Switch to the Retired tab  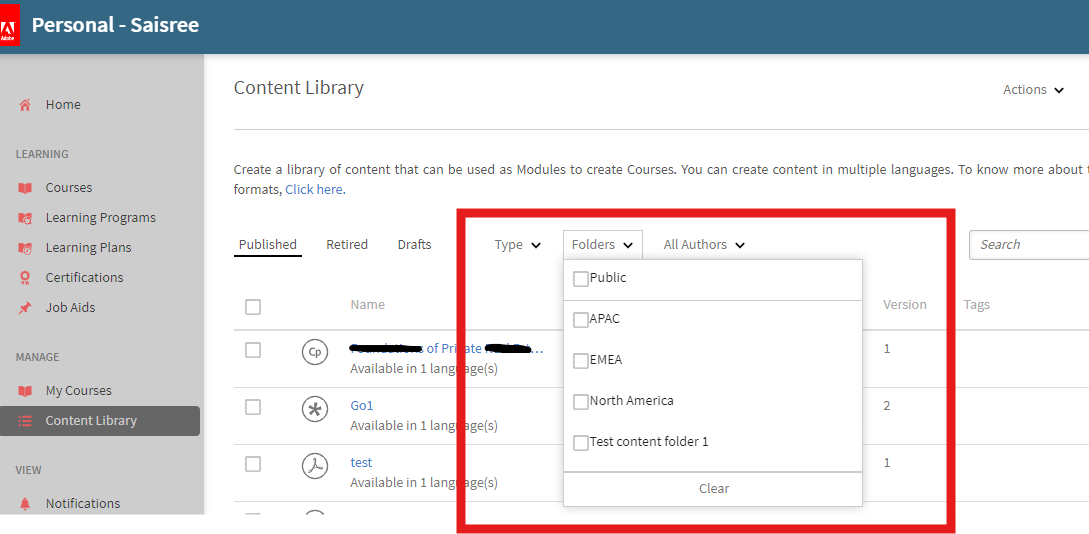tap(347, 245)
